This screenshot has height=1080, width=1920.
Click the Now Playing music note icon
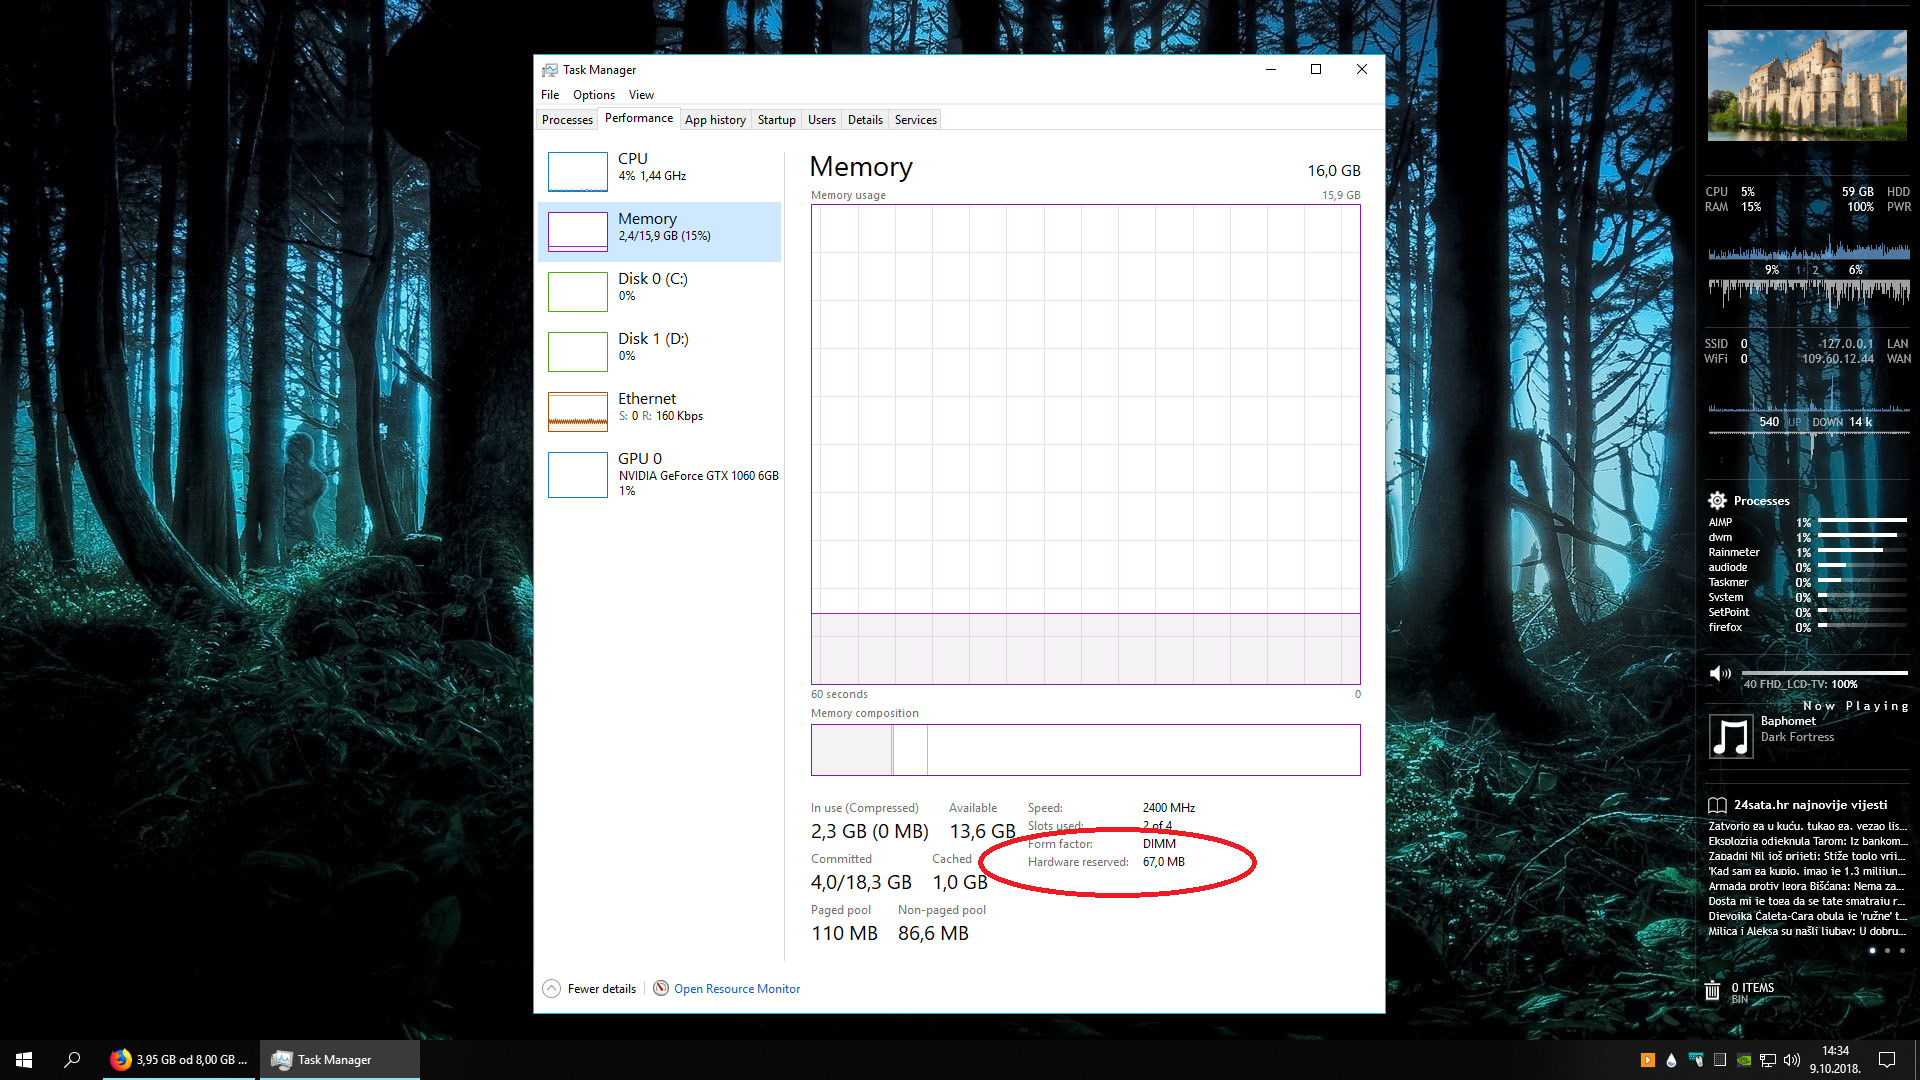pyautogui.click(x=1731, y=737)
